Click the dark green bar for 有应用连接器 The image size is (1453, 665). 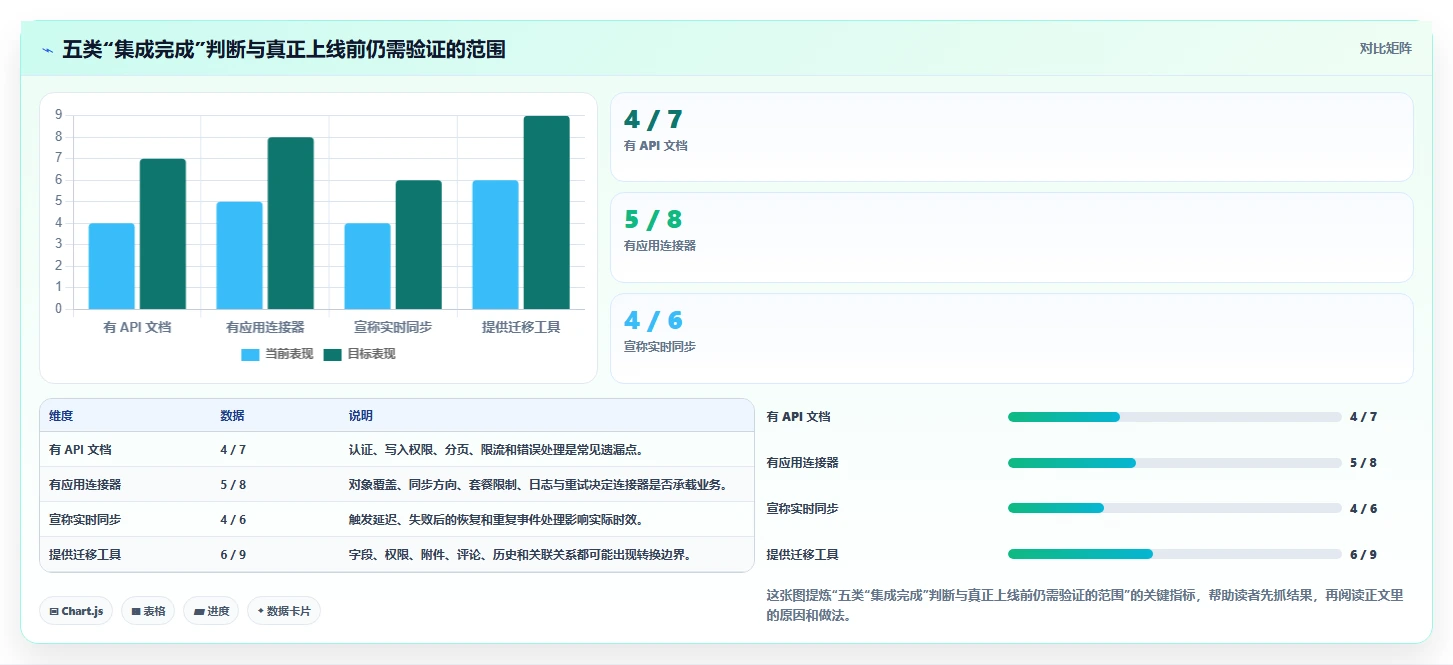point(291,223)
